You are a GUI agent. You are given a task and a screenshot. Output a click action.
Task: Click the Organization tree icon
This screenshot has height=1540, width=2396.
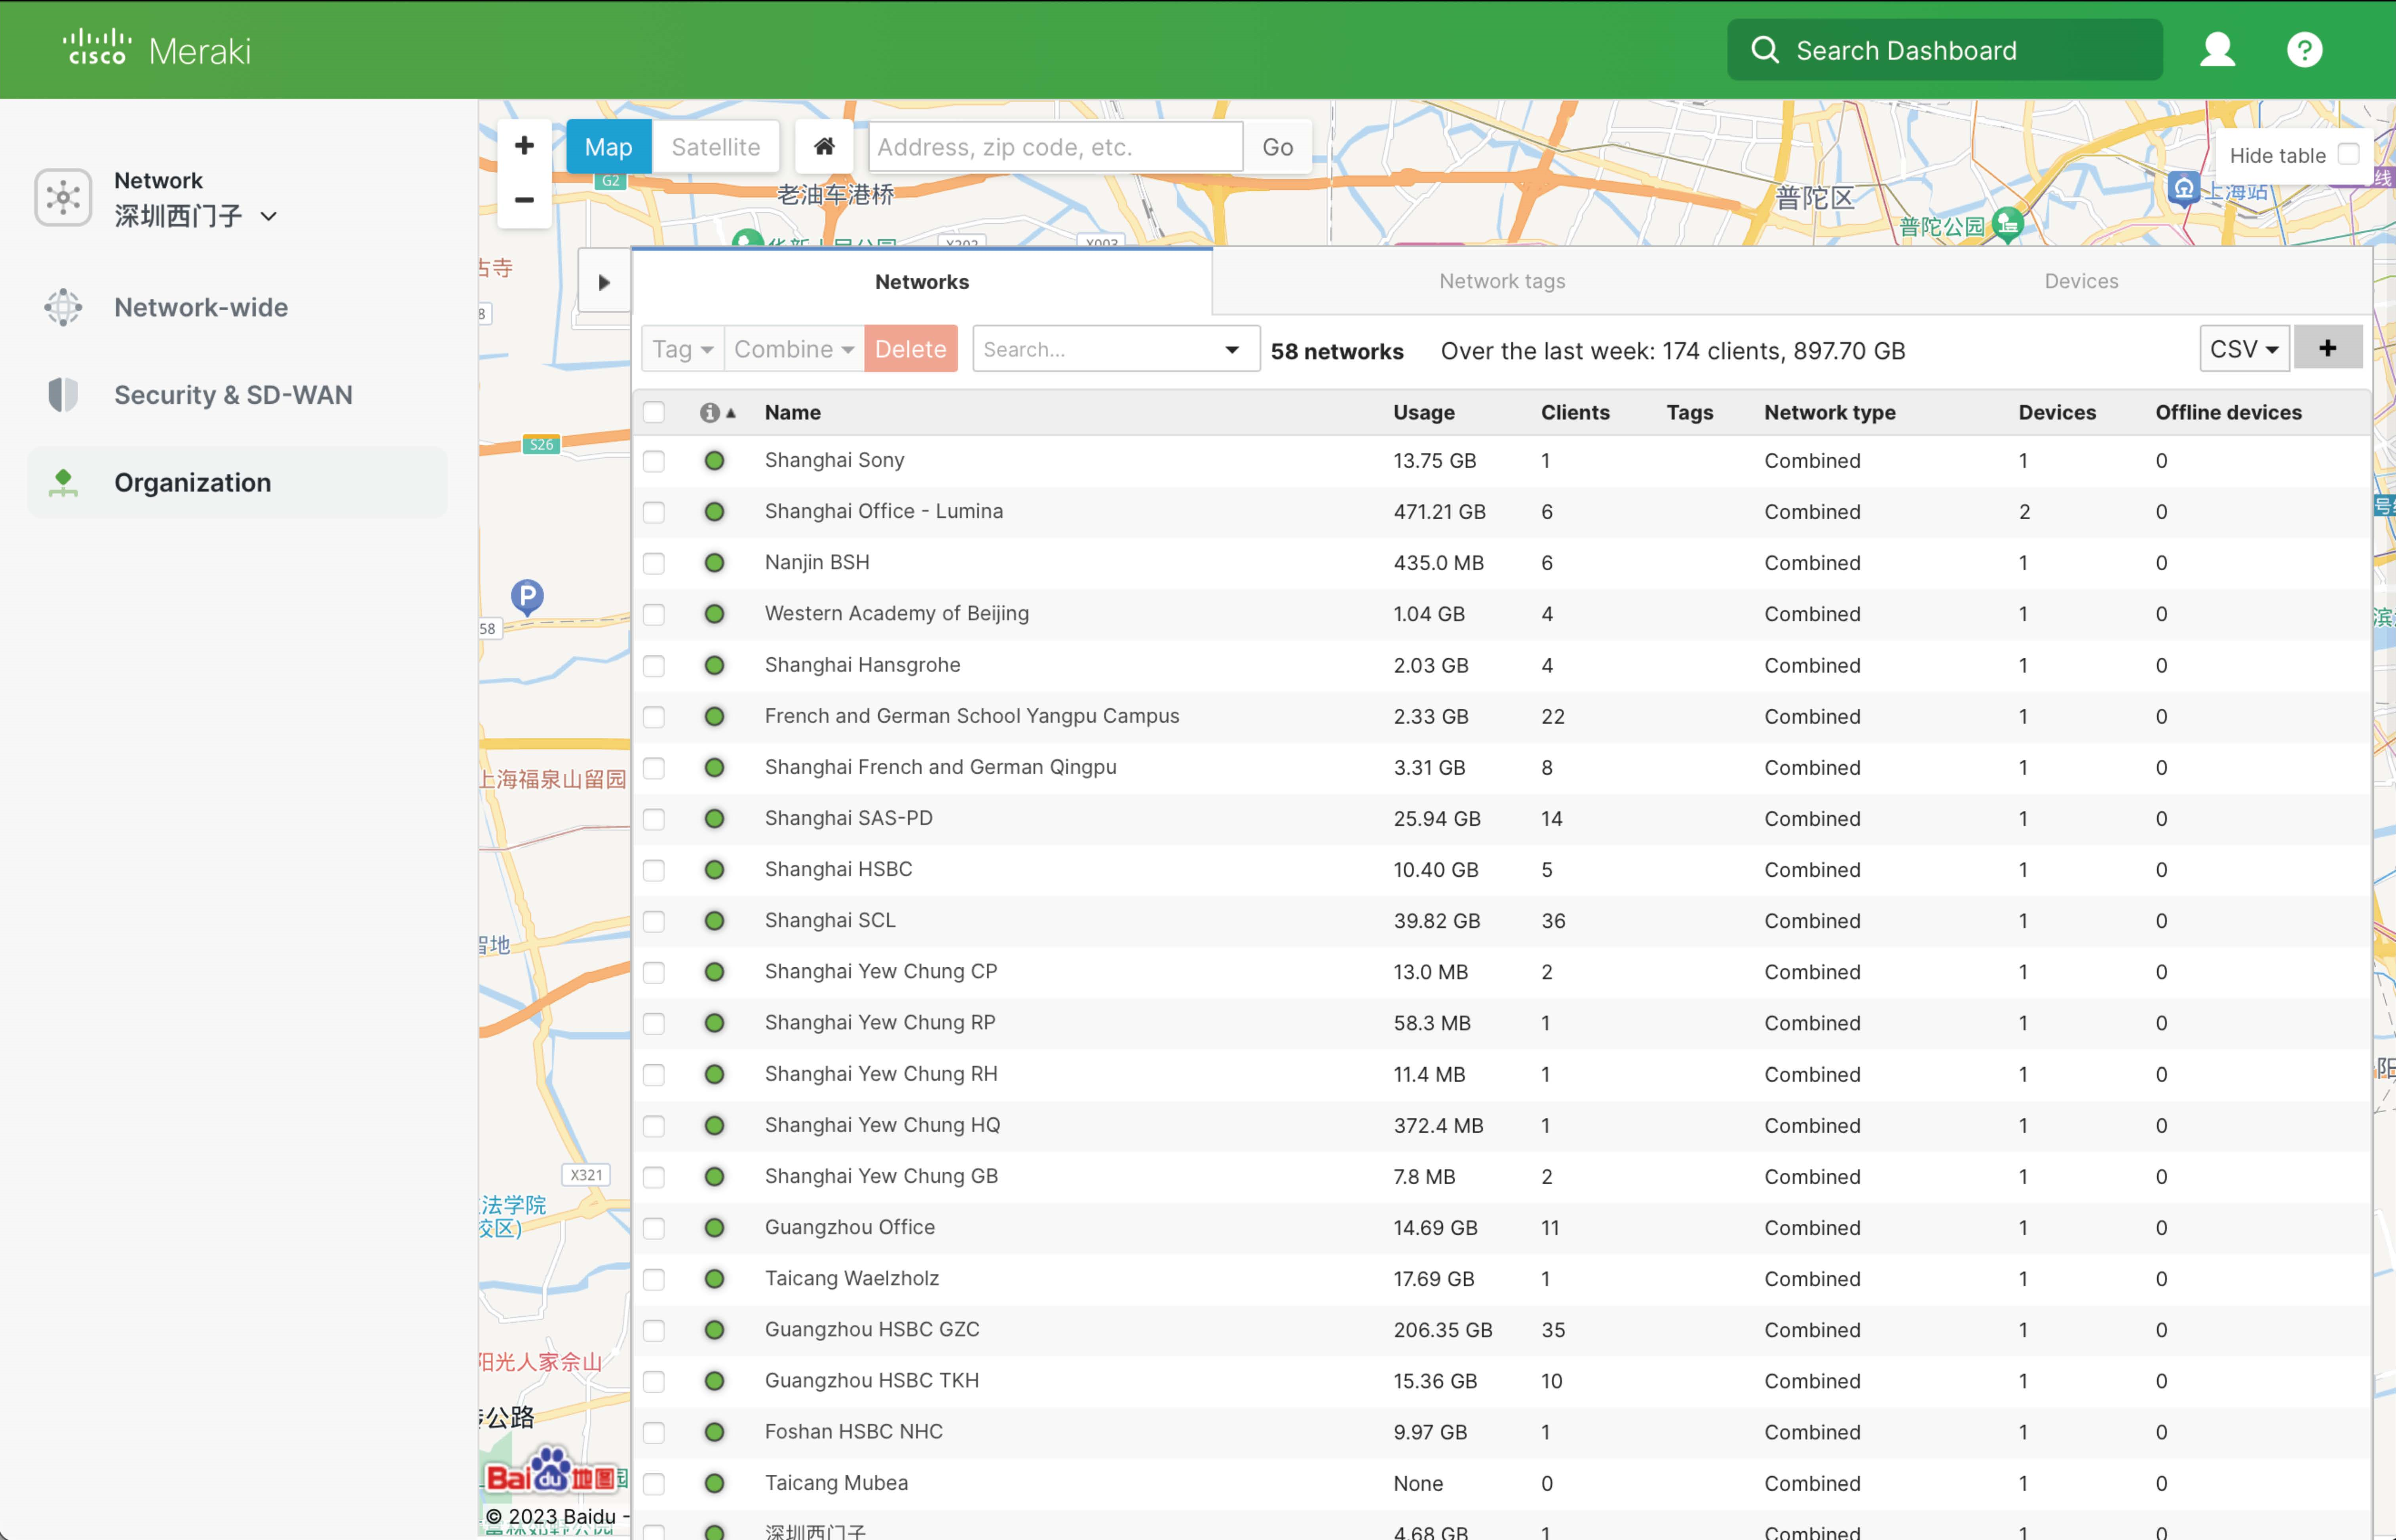click(x=63, y=483)
